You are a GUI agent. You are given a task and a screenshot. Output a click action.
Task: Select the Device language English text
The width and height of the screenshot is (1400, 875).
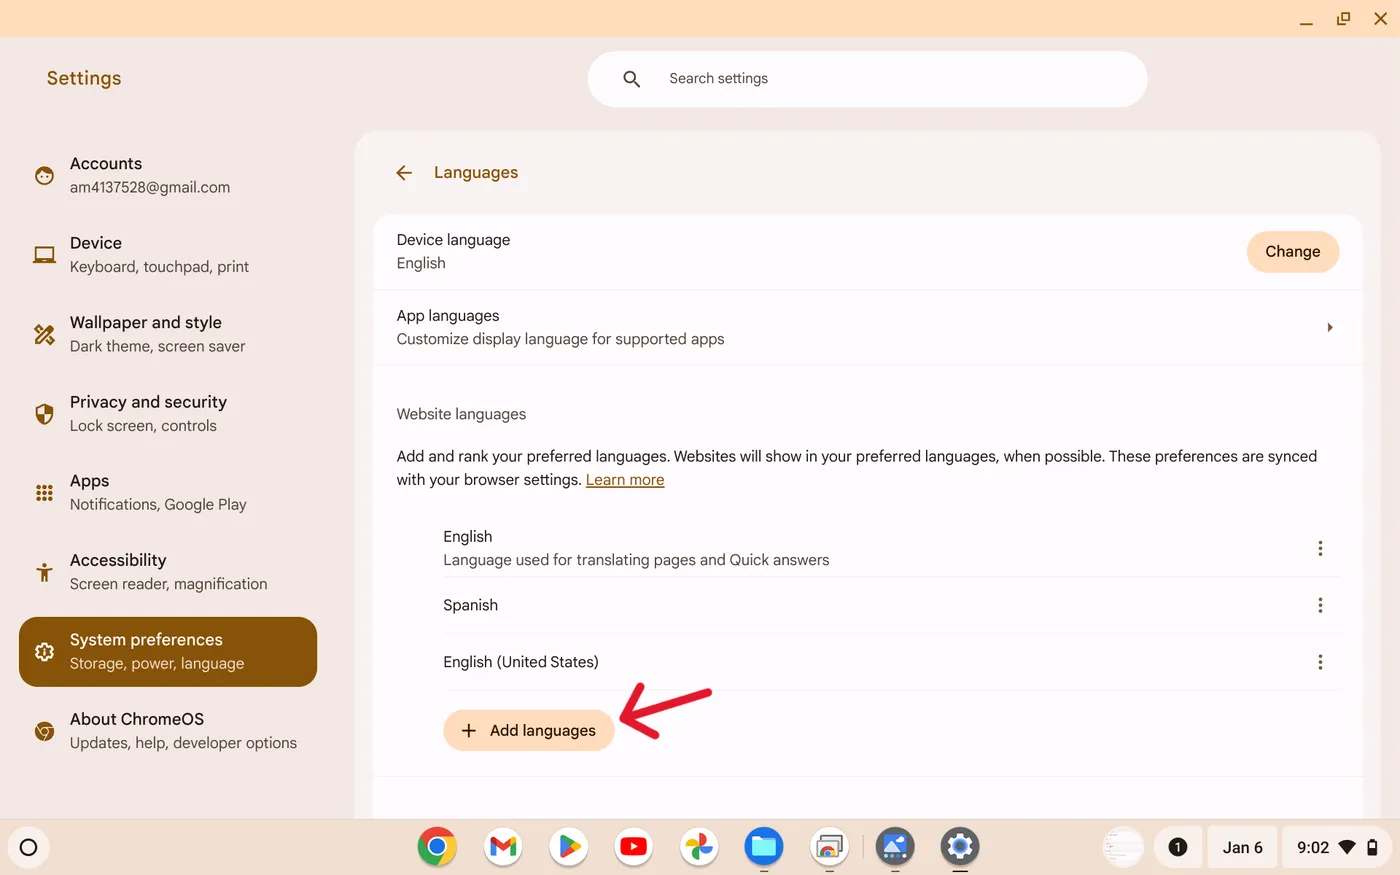421,263
